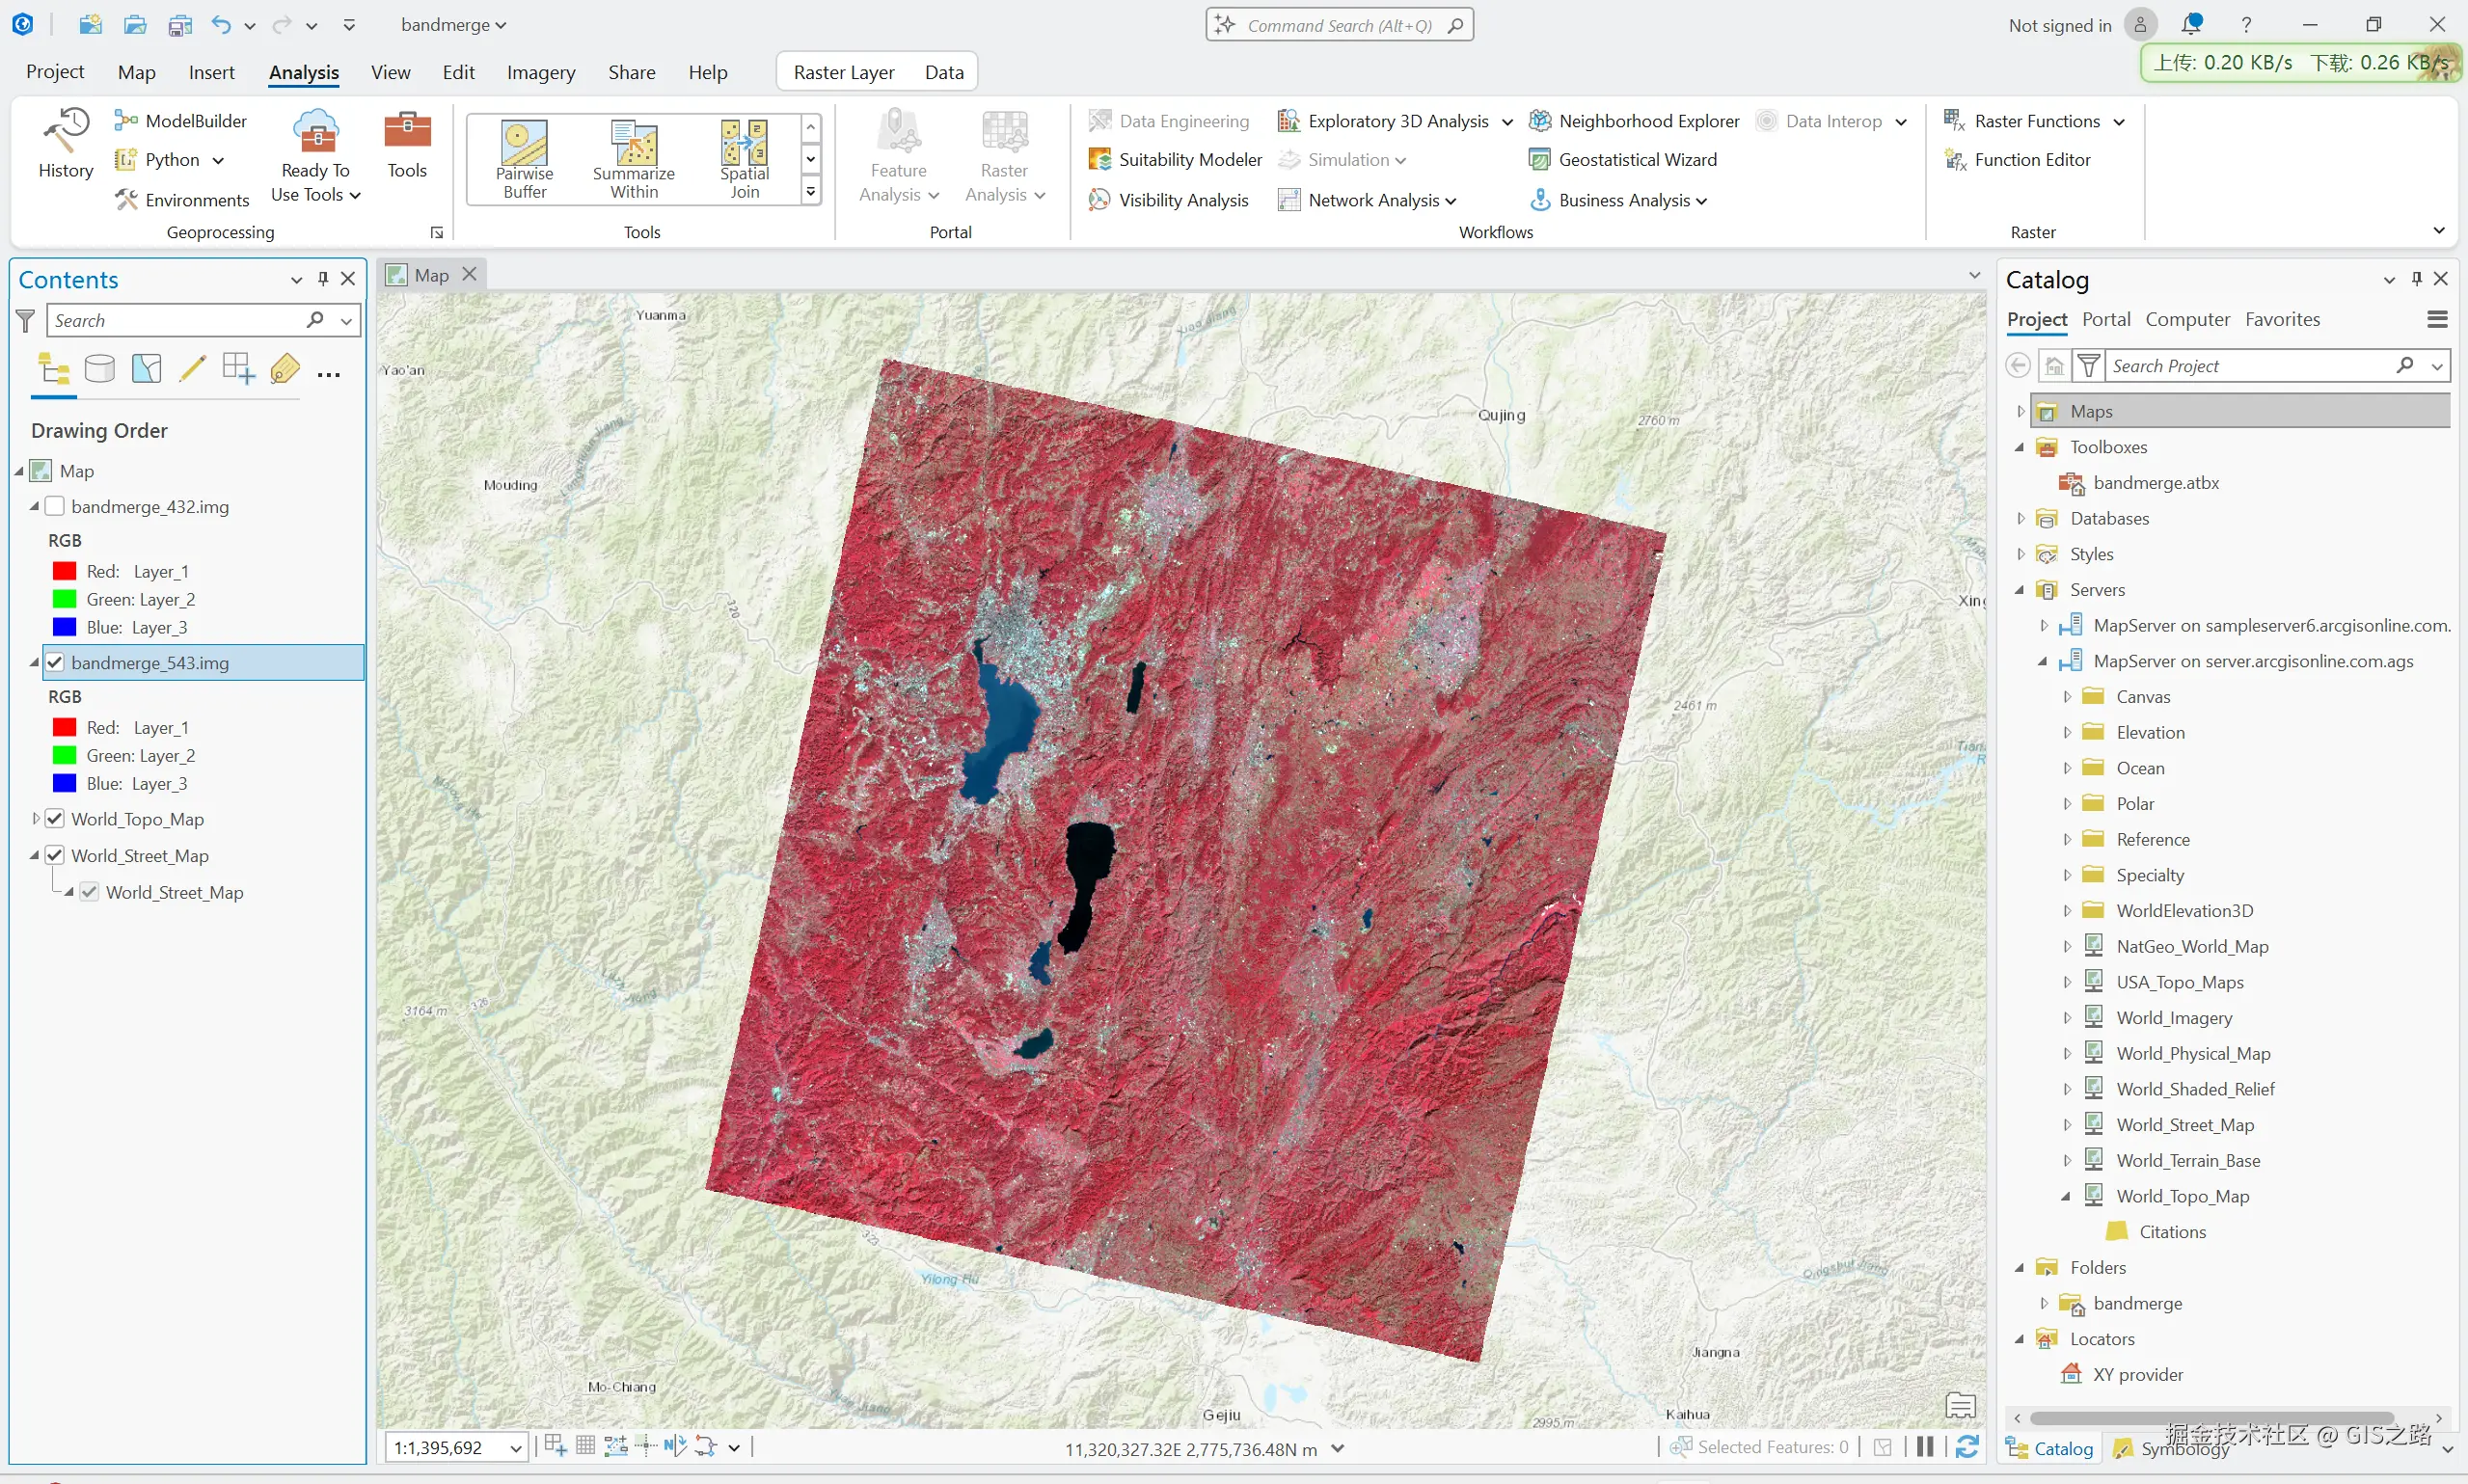This screenshot has width=2468, height=1484.
Task: Switch to List By Data Source
Action: 99,370
